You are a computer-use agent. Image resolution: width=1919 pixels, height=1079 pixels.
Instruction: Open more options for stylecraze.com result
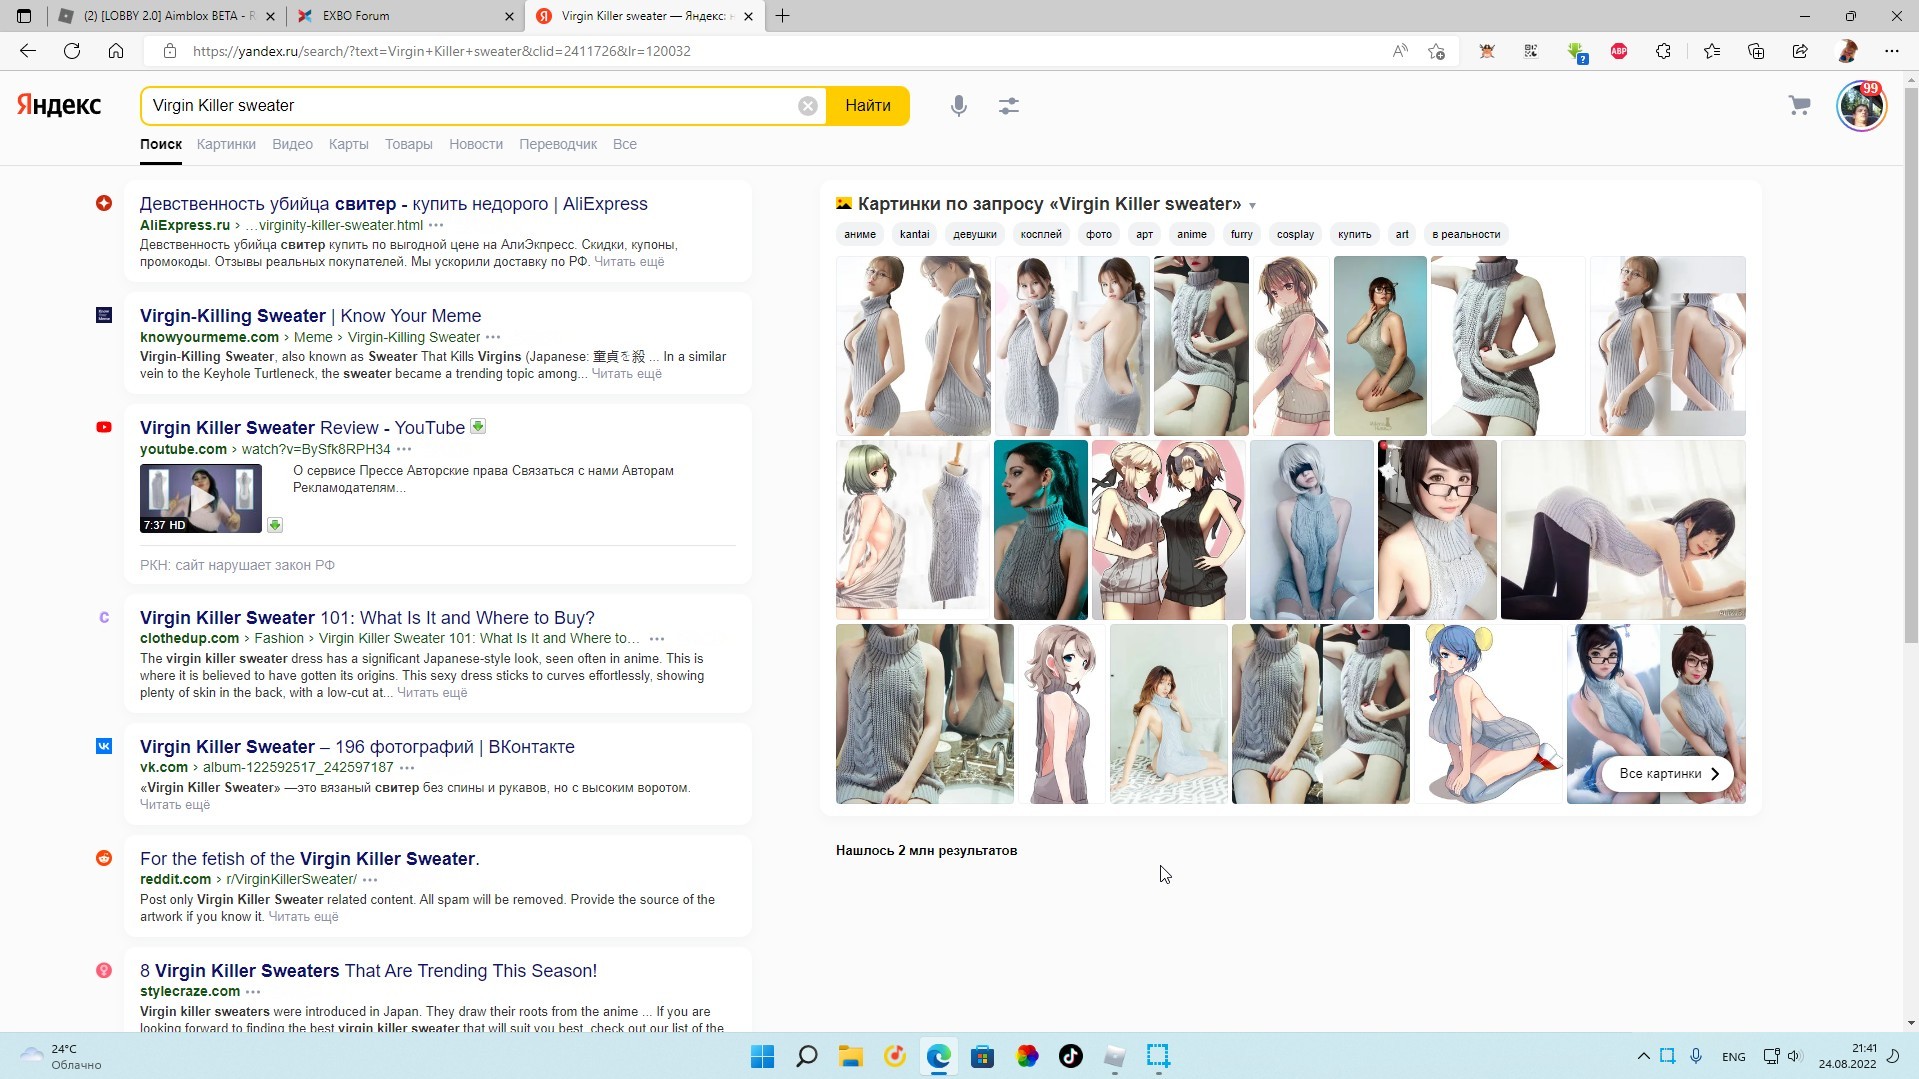[x=253, y=992]
